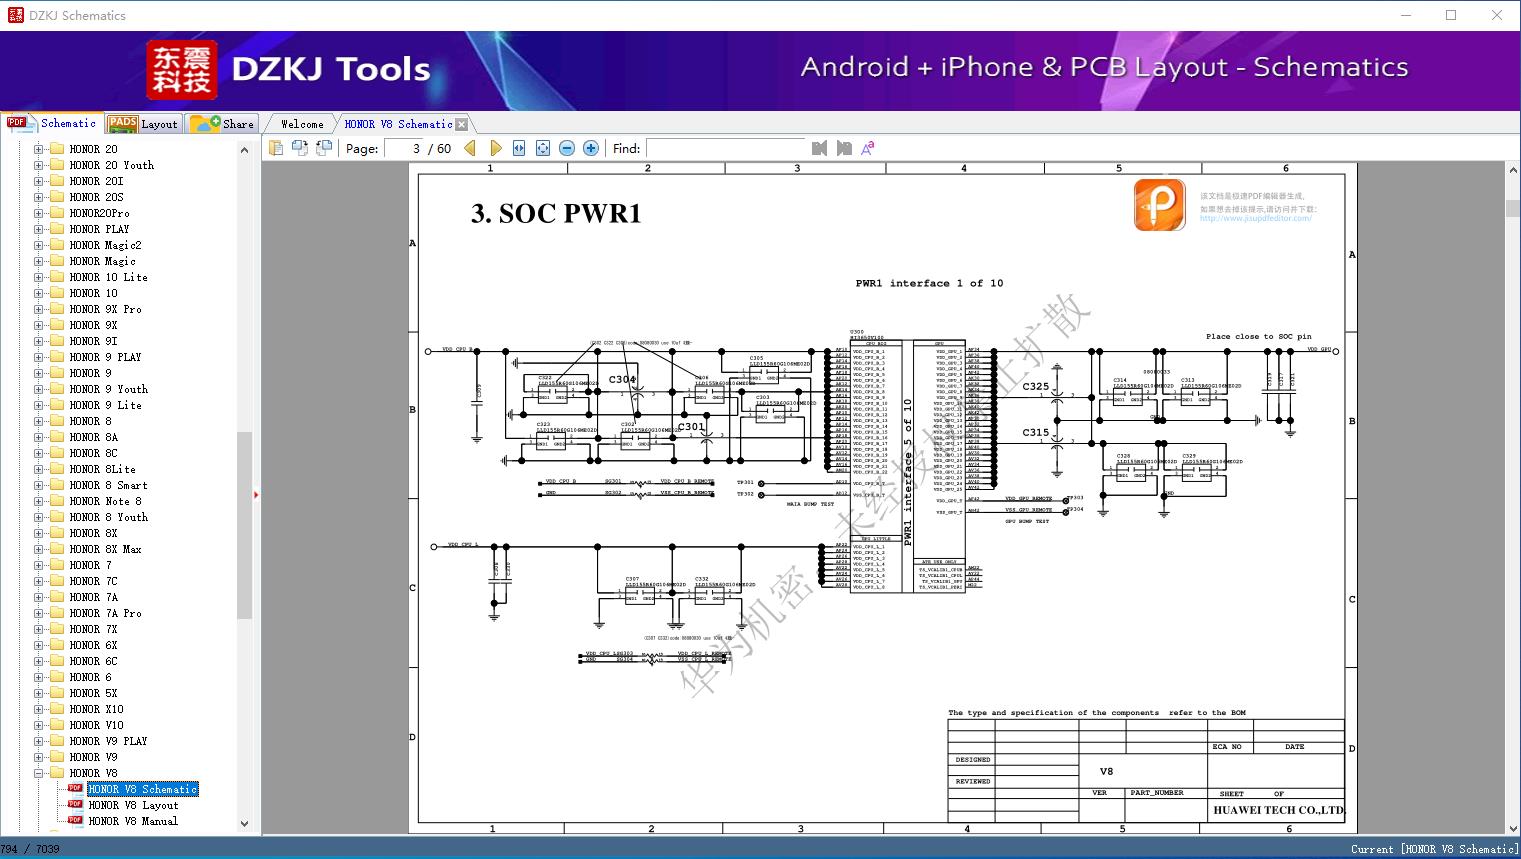
Task: Open the asupdfeditor.com link on page
Action: 1256,219
